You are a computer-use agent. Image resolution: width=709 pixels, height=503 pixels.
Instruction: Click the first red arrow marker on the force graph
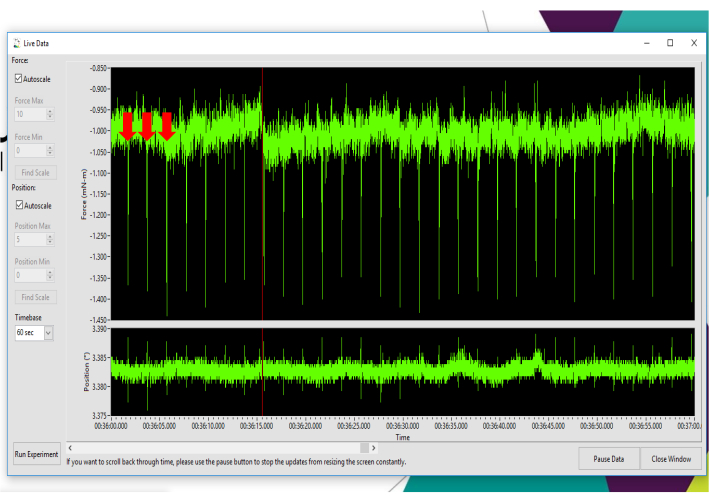(x=127, y=126)
